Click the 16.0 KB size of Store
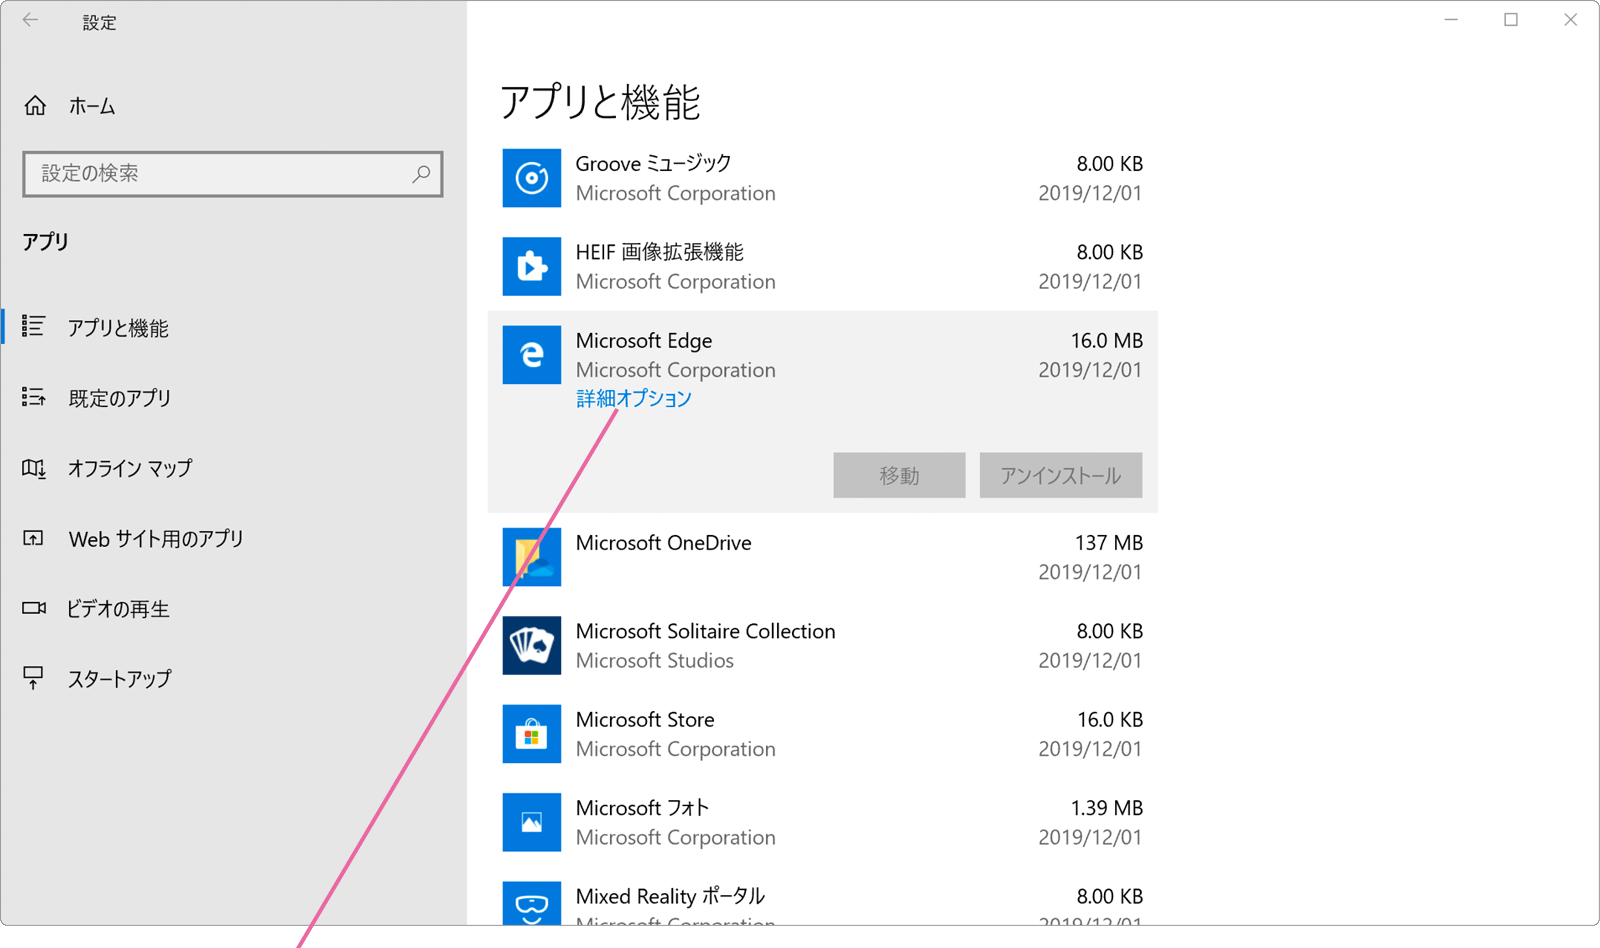Image resolution: width=1600 pixels, height=948 pixels. coord(1110,720)
